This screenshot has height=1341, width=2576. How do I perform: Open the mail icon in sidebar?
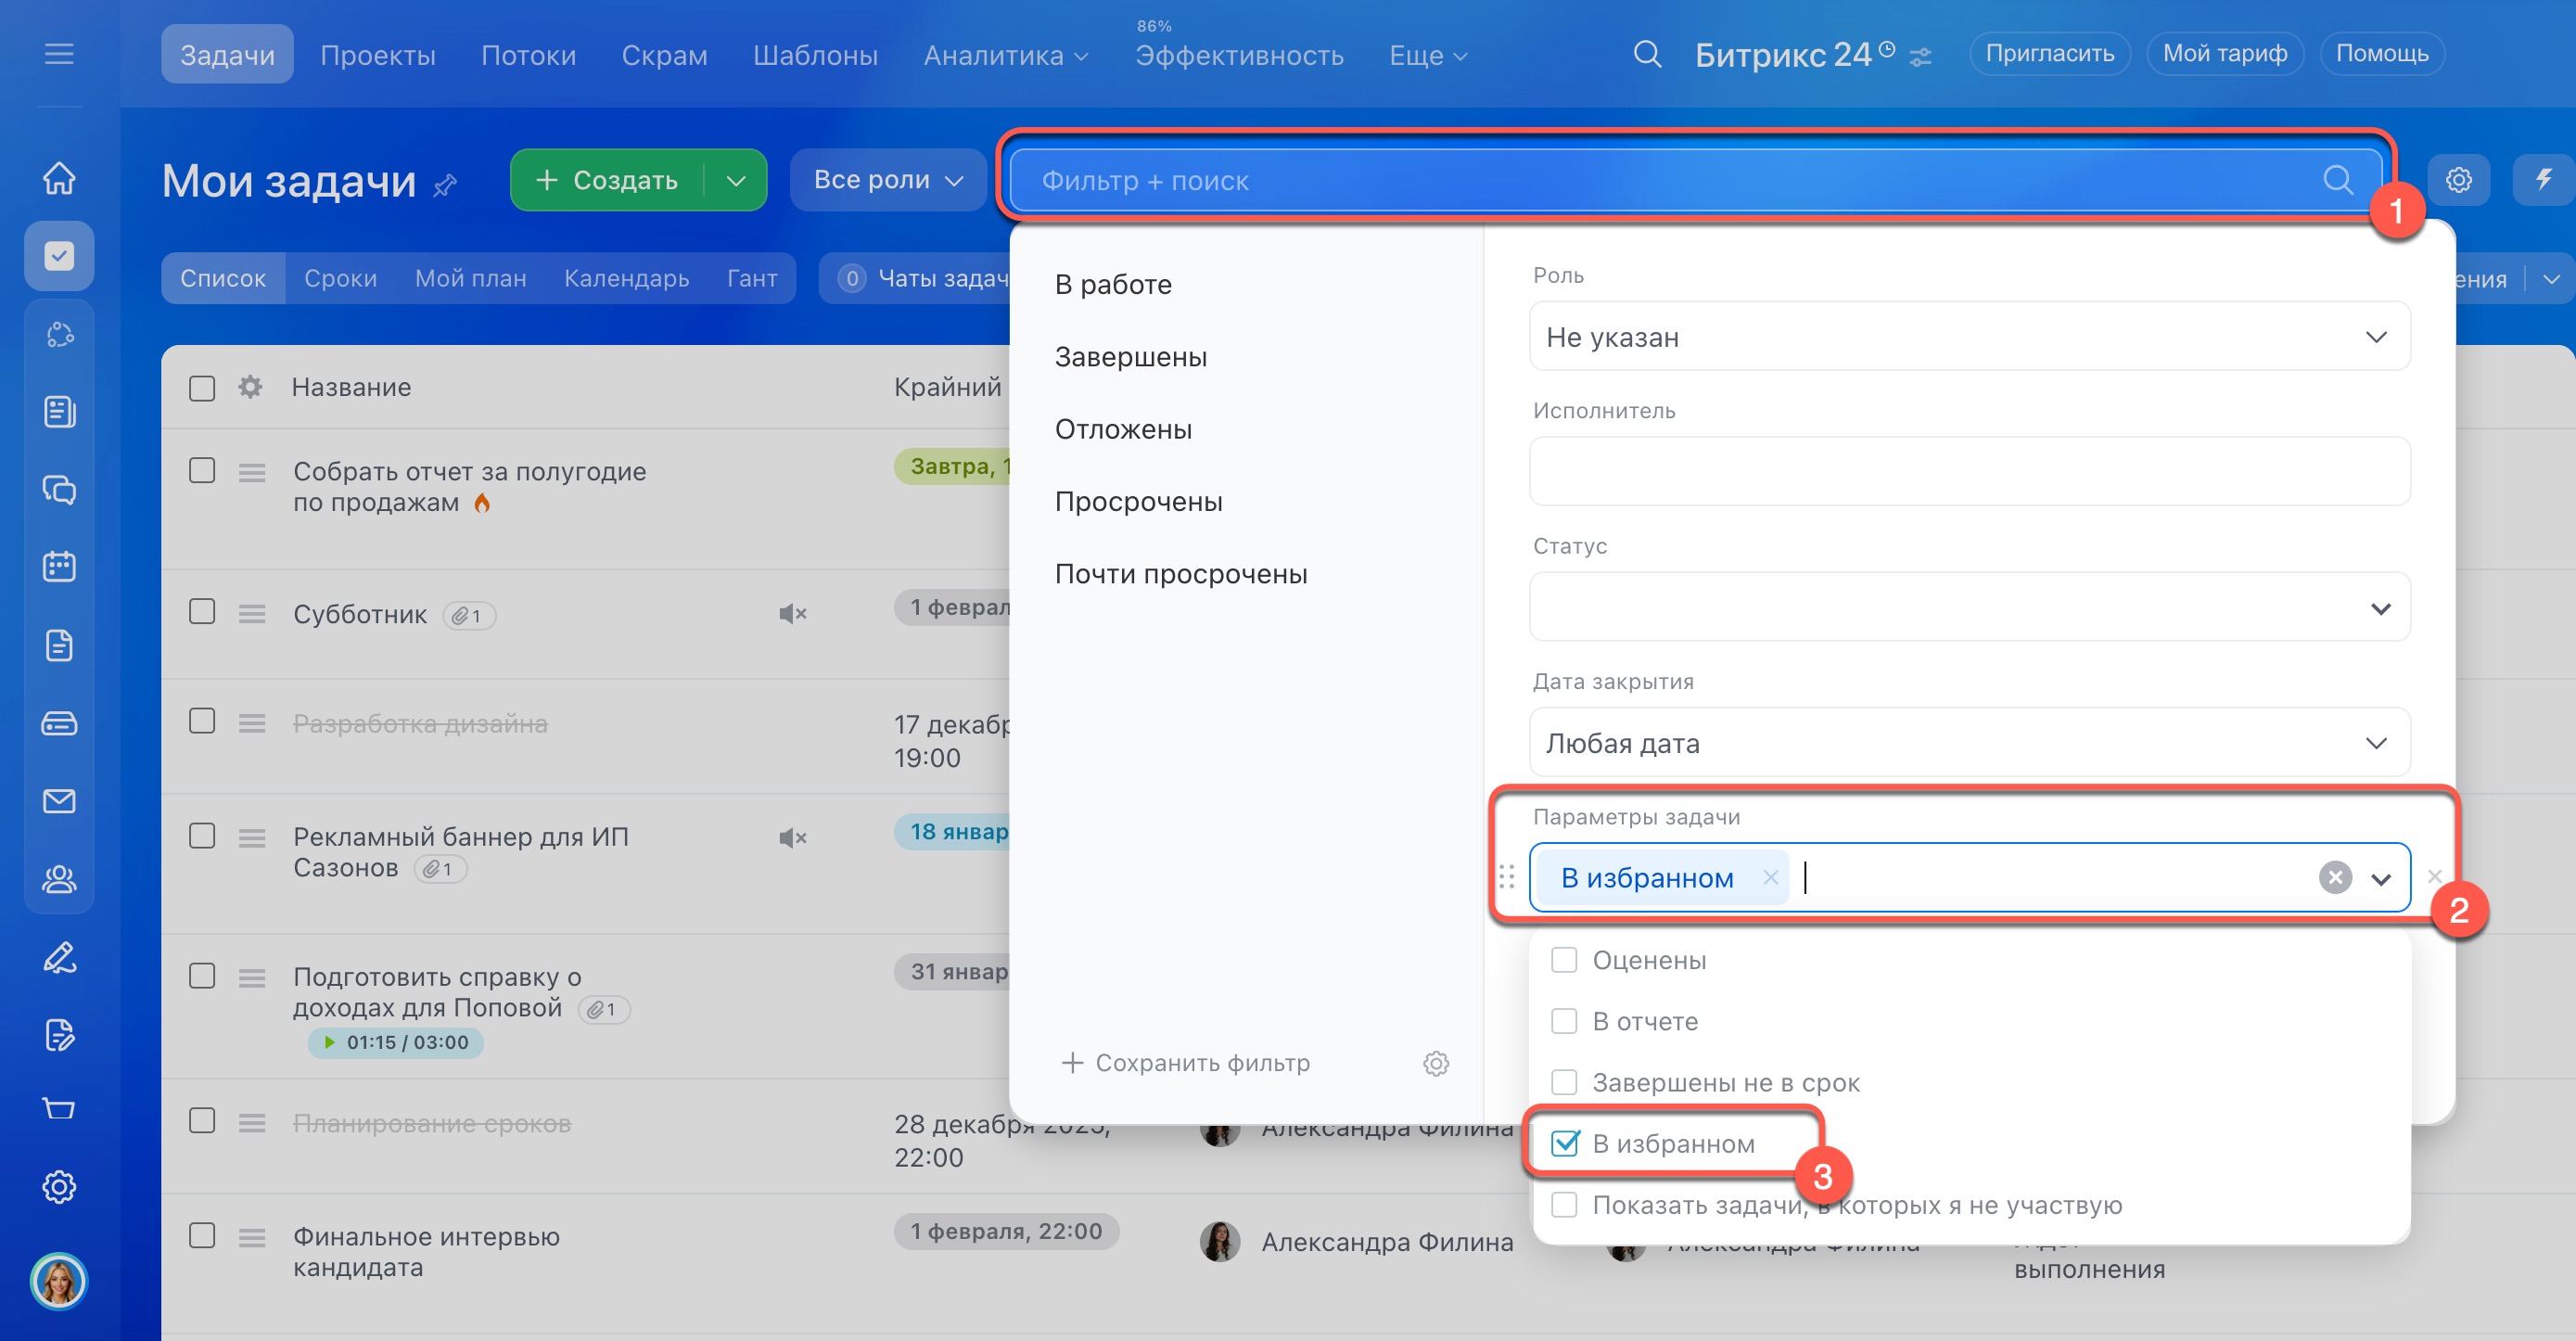(x=59, y=801)
